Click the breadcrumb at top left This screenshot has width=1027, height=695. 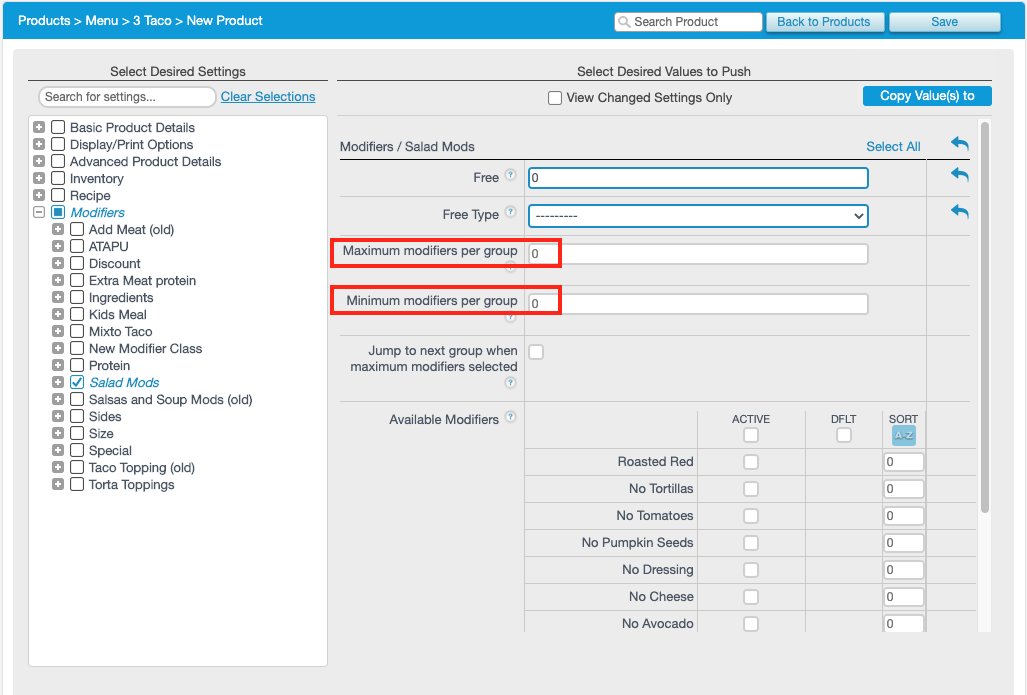(x=140, y=20)
